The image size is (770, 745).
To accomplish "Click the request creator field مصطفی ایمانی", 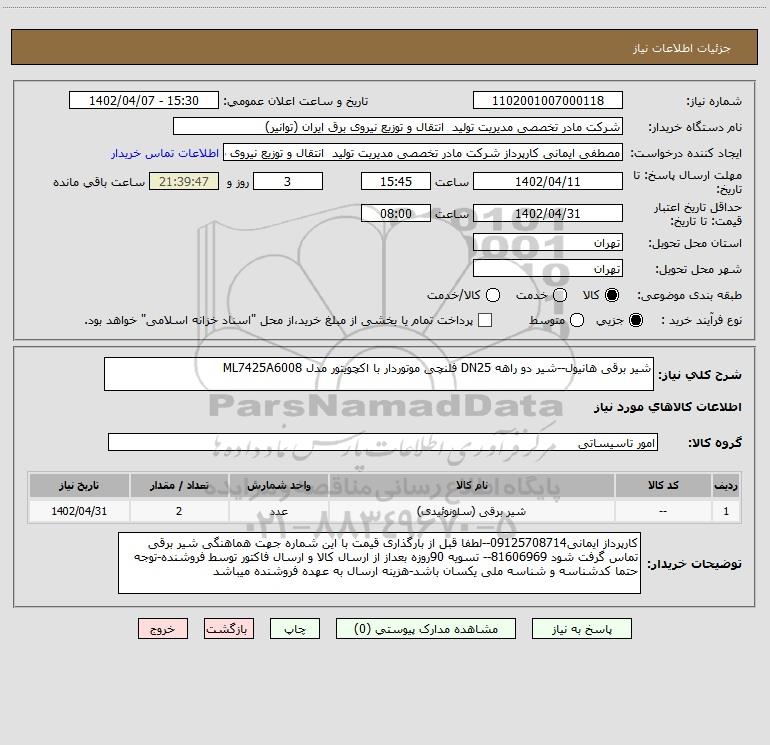I will pyautogui.click(x=423, y=153).
